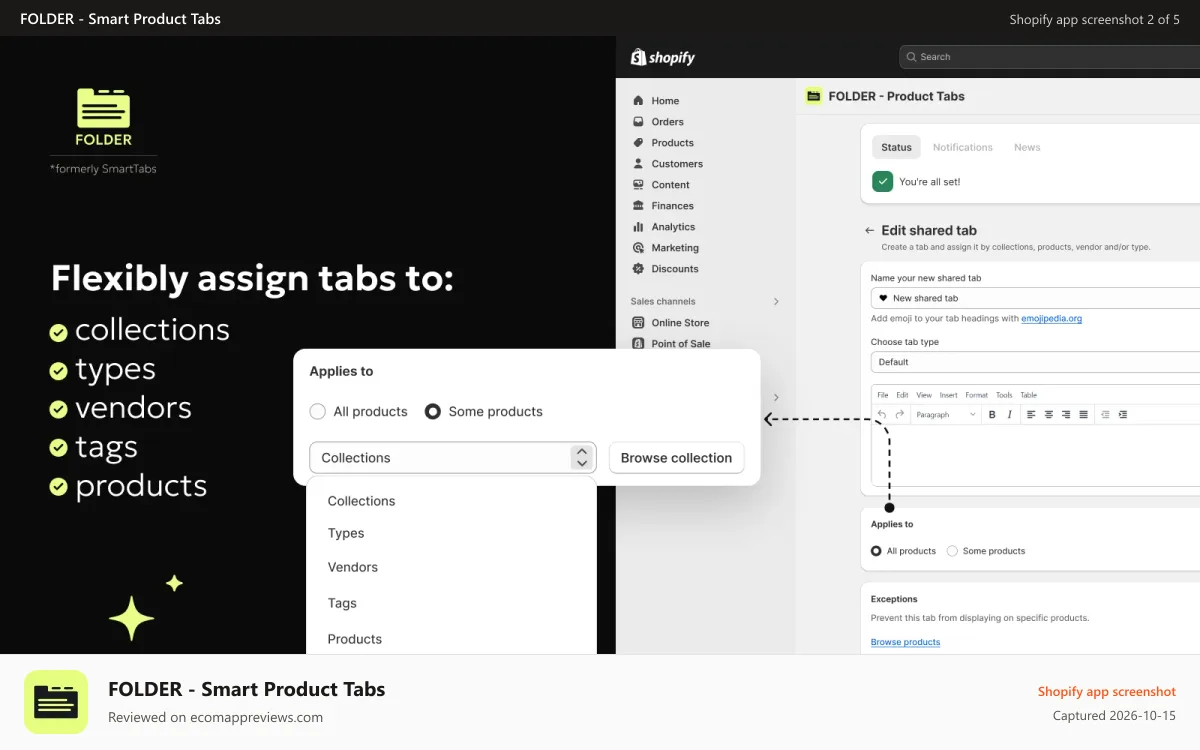Click the New shared tab name field
1200x750 pixels.
(x=1035, y=298)
